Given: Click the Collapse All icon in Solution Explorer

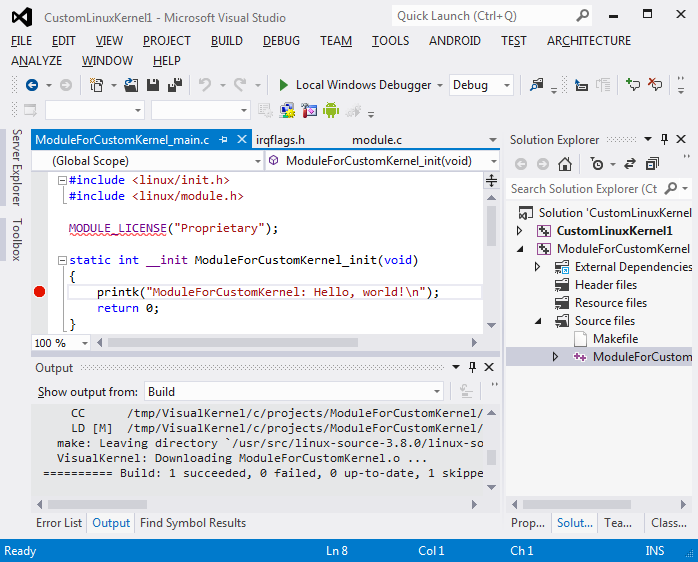Looking at the screenshot, I should [652, 164].
